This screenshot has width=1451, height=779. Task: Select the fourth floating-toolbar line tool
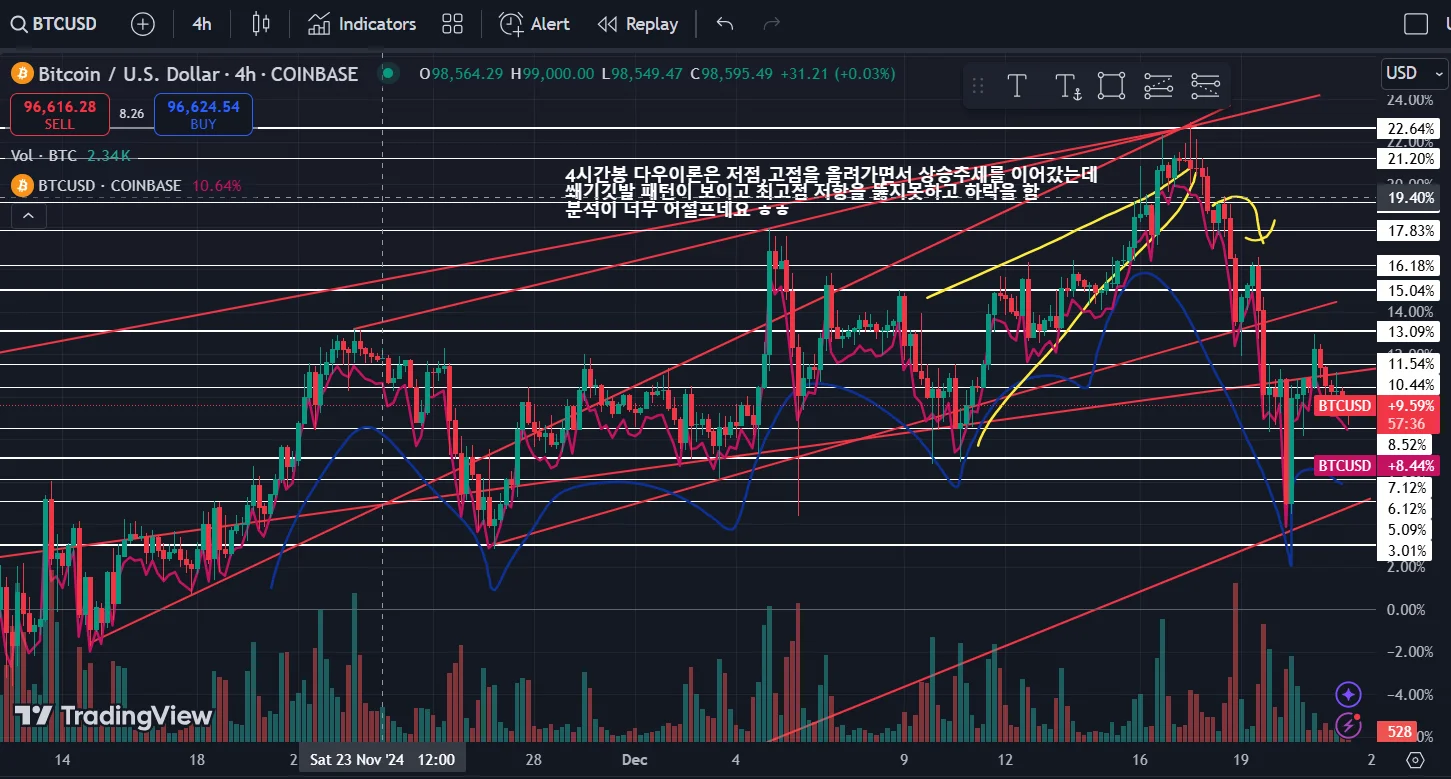click(x=1158, y=86)
